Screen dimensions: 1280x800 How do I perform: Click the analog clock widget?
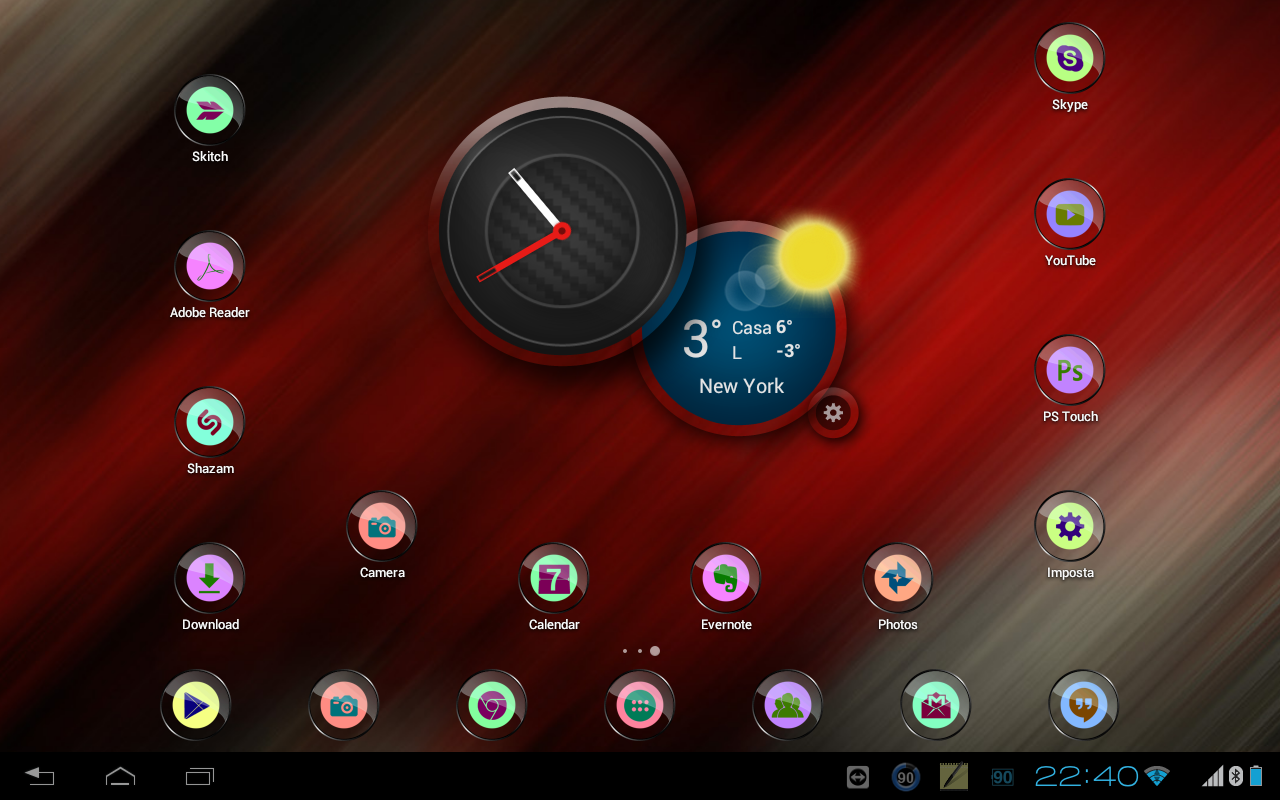tap(562, 231)
